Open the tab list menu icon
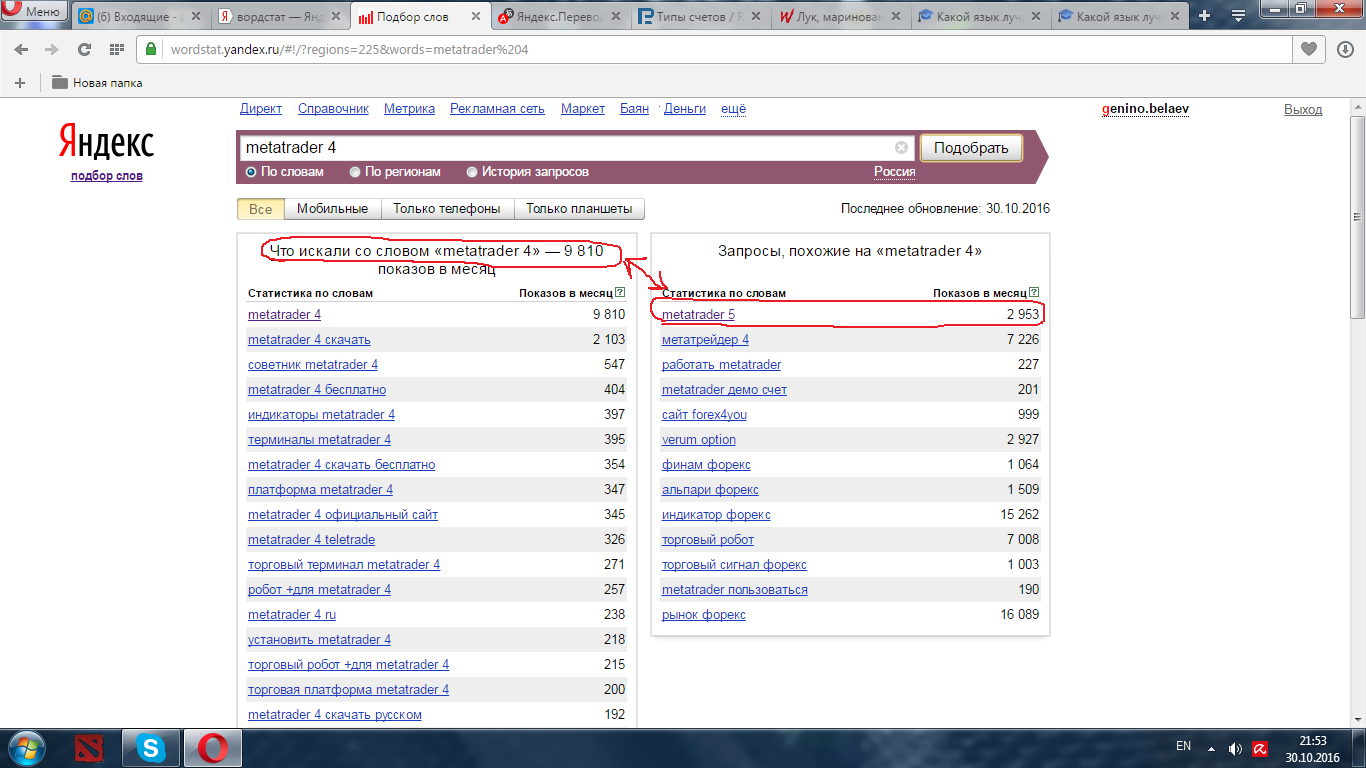 click(x=1238, y=15)
